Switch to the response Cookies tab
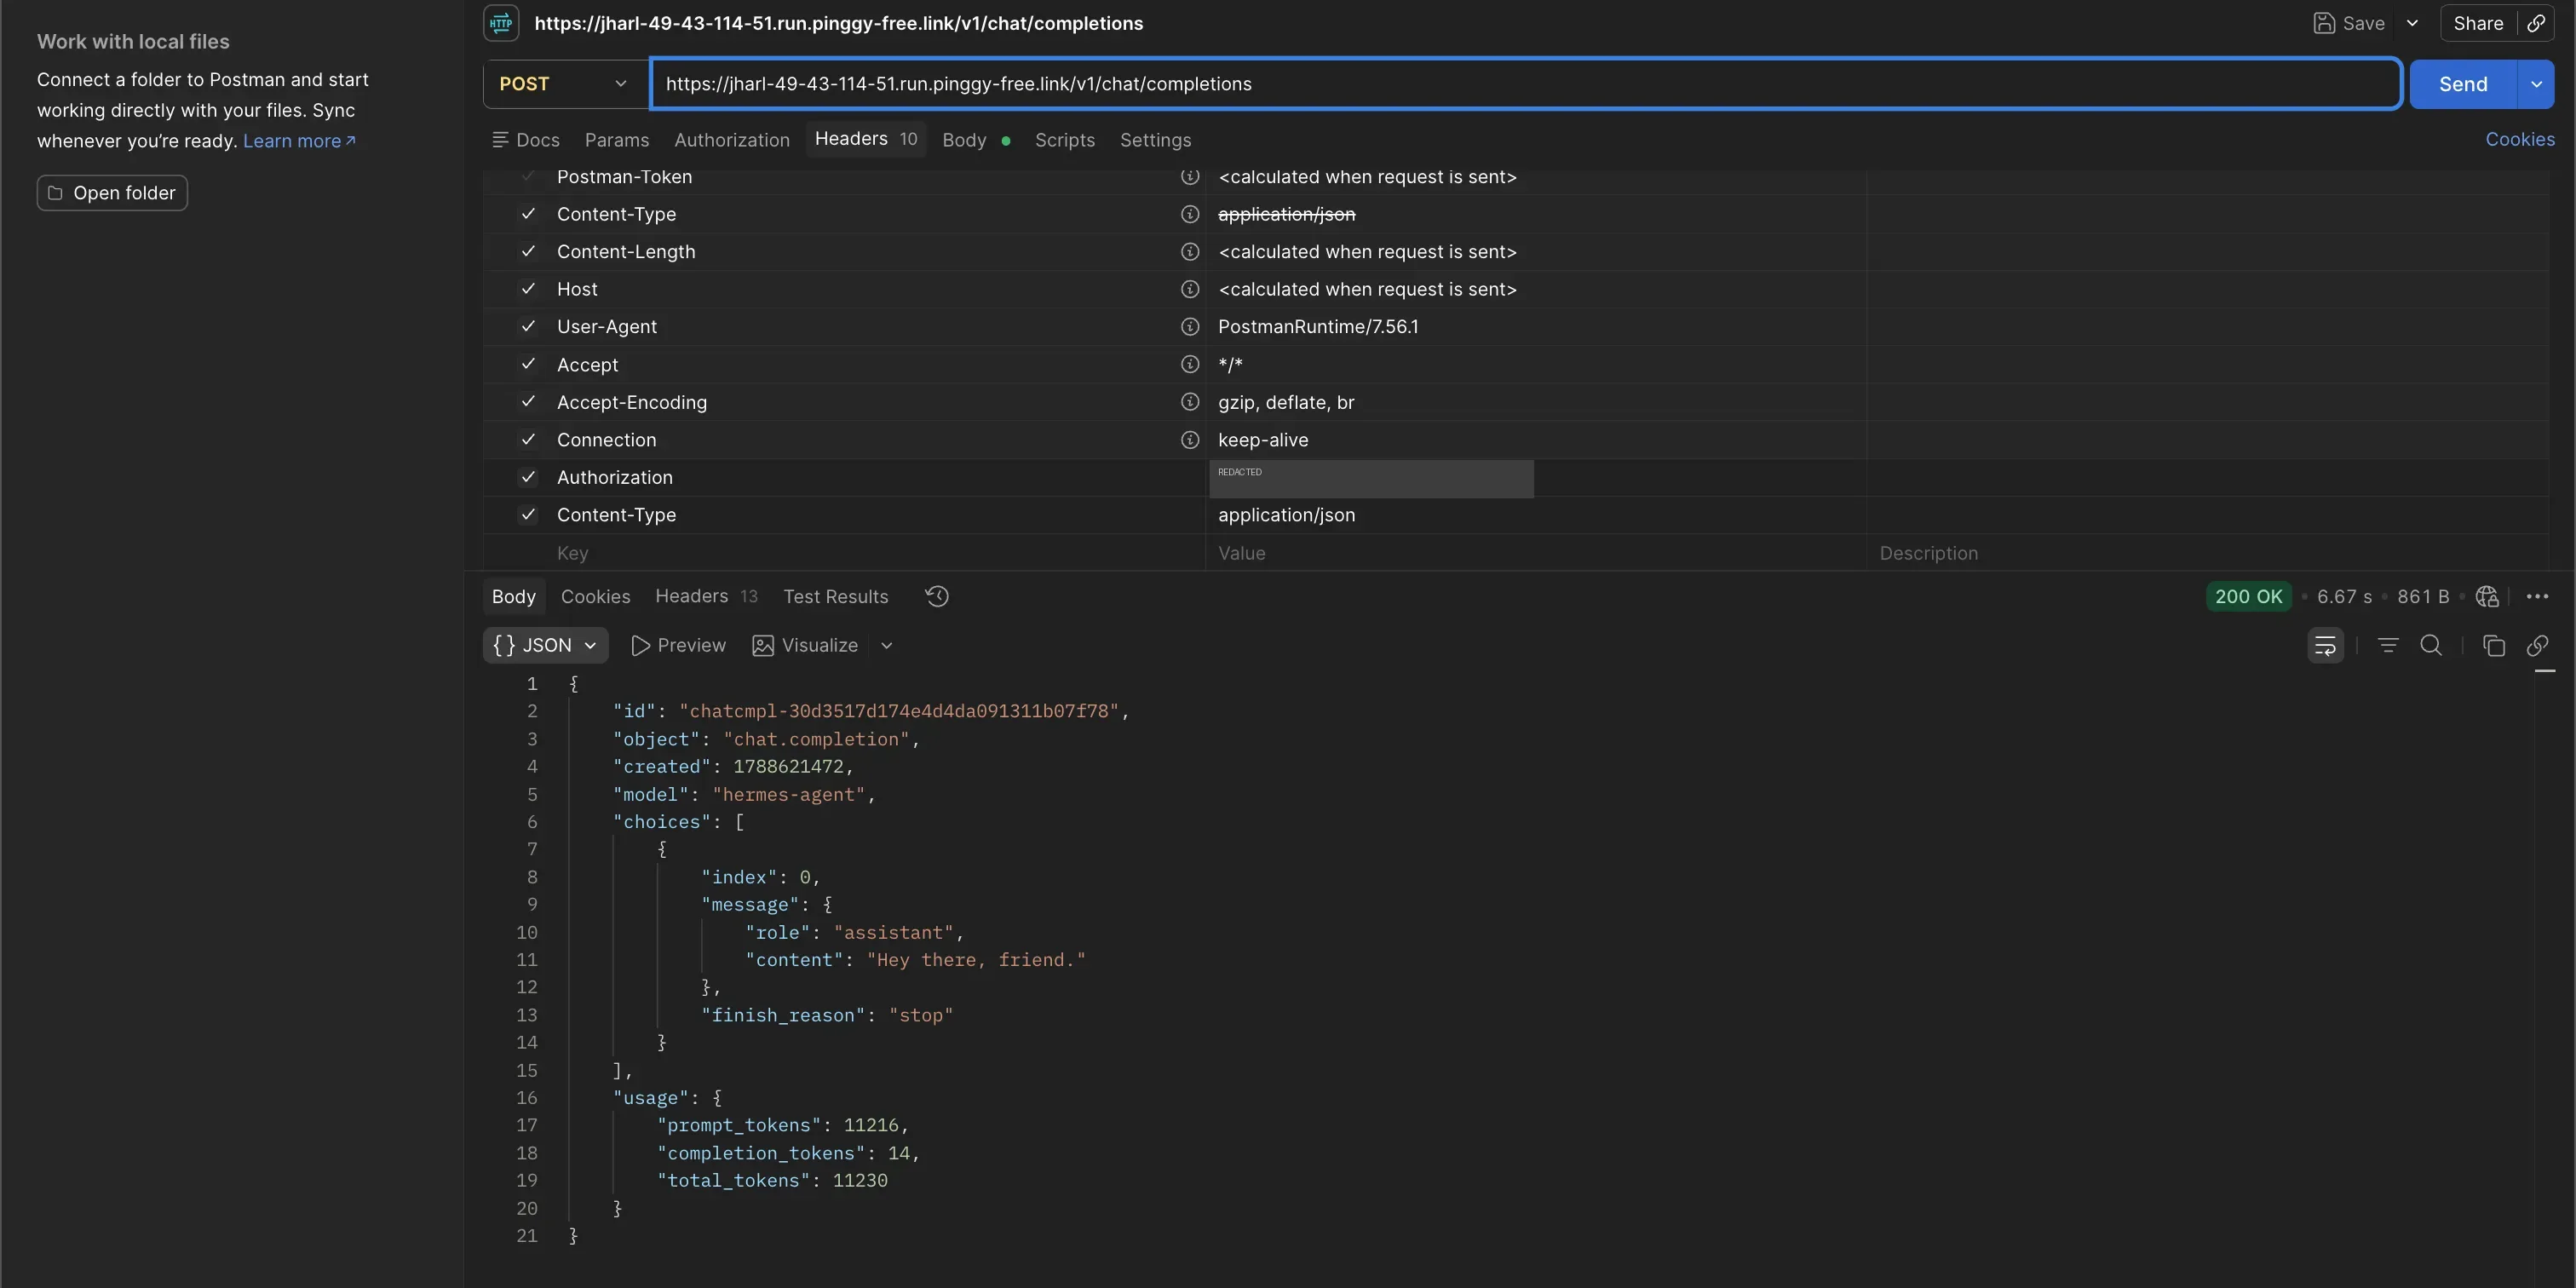The width and height of the screenshot is (2576, 1288). [x=595, y=597]
